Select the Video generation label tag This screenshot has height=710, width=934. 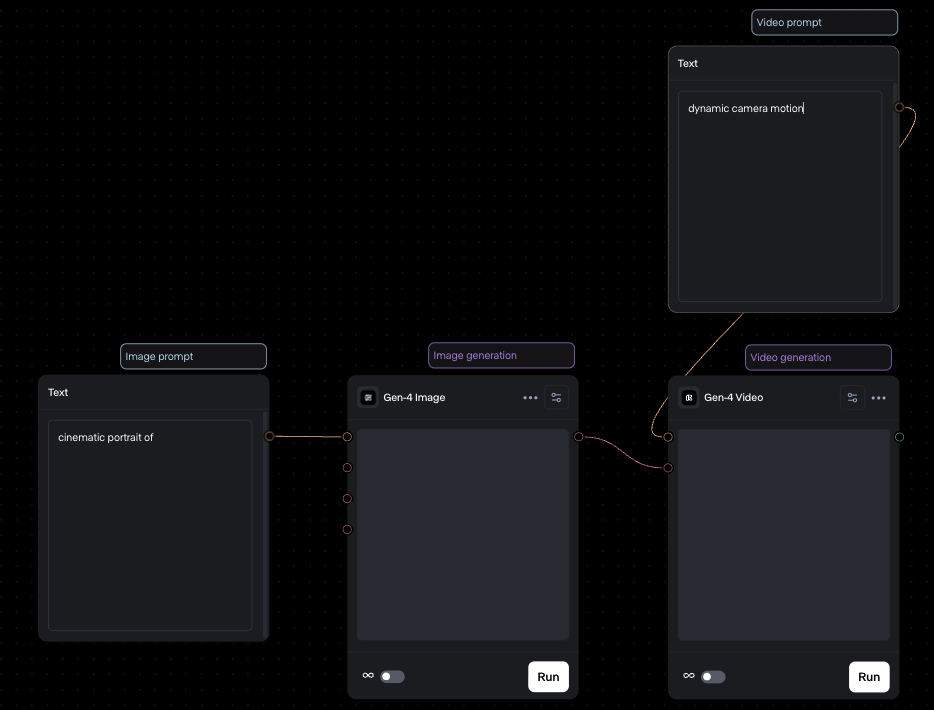pos(817,357)
